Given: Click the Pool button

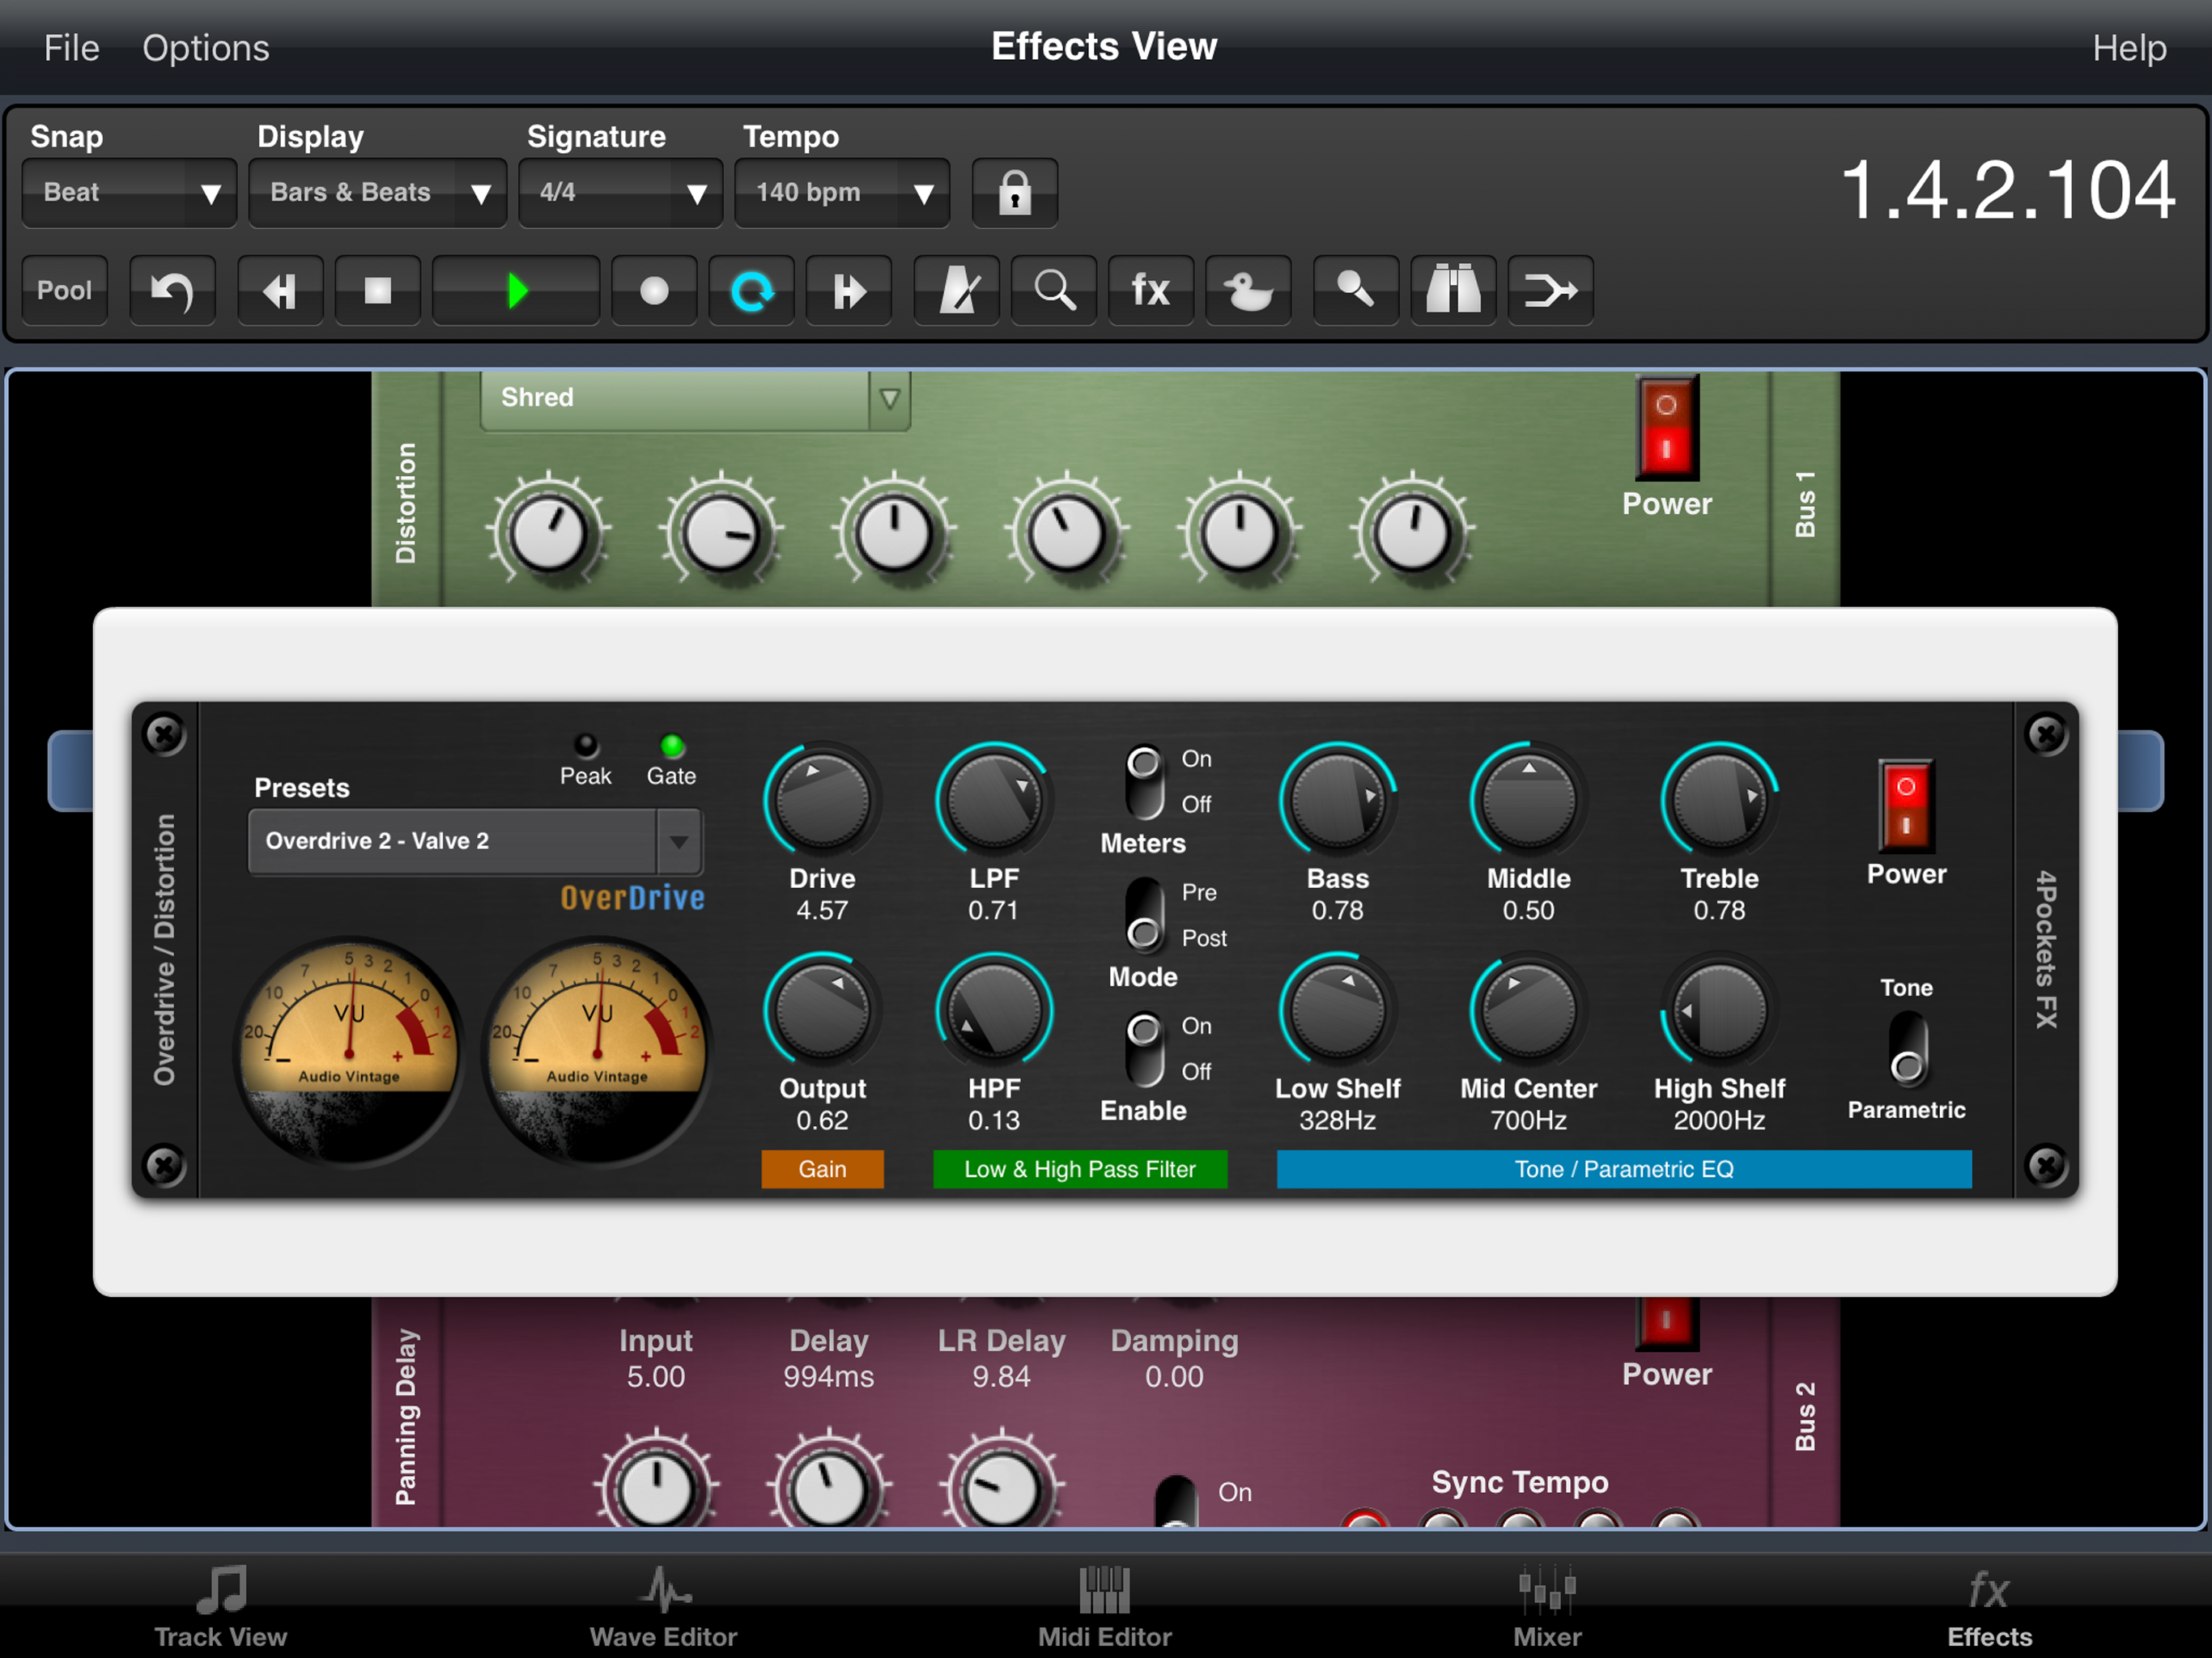Looking at the screenshot, I should 65,291.
